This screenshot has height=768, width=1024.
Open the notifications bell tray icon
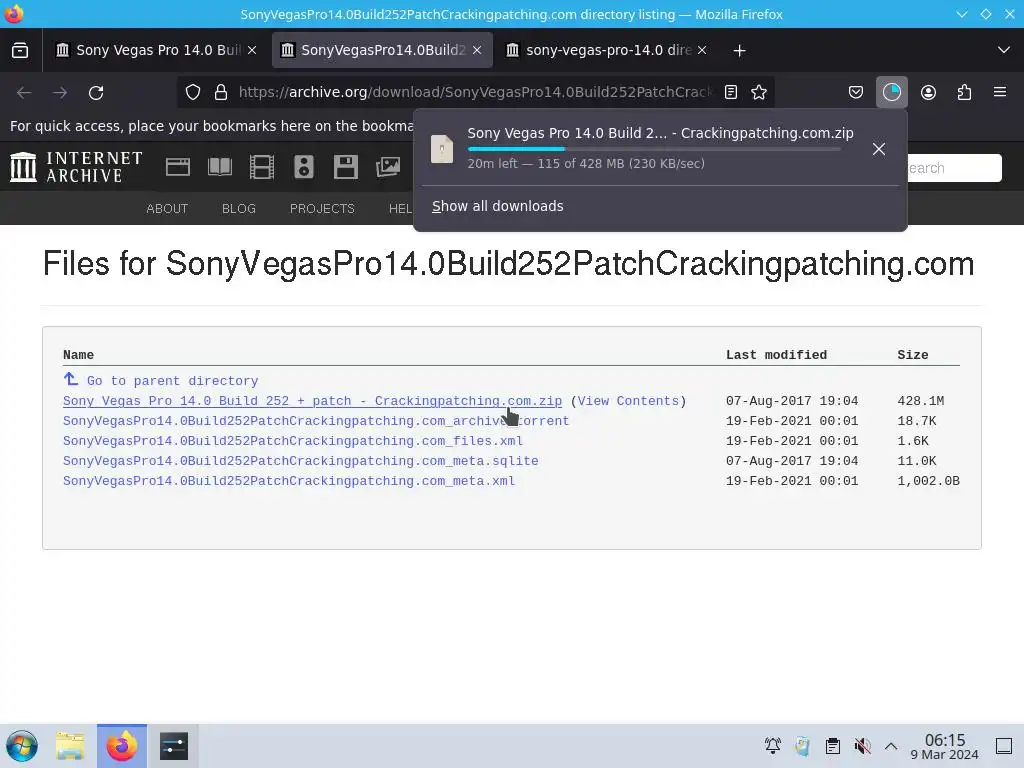coord(773,745)
